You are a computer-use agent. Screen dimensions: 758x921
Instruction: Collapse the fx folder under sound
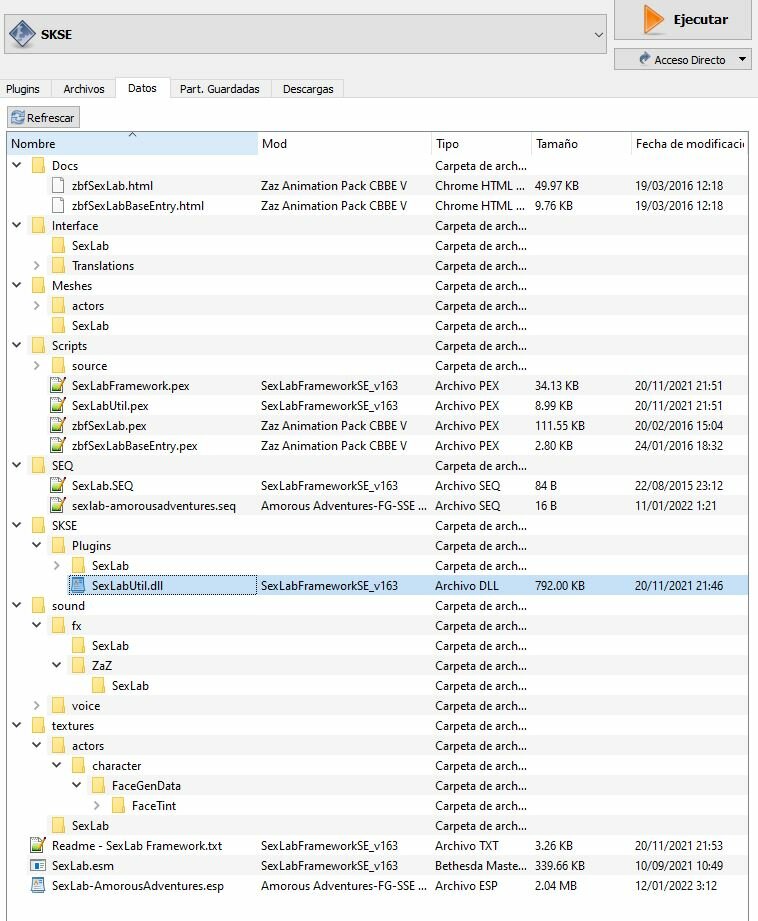point(36,625)
